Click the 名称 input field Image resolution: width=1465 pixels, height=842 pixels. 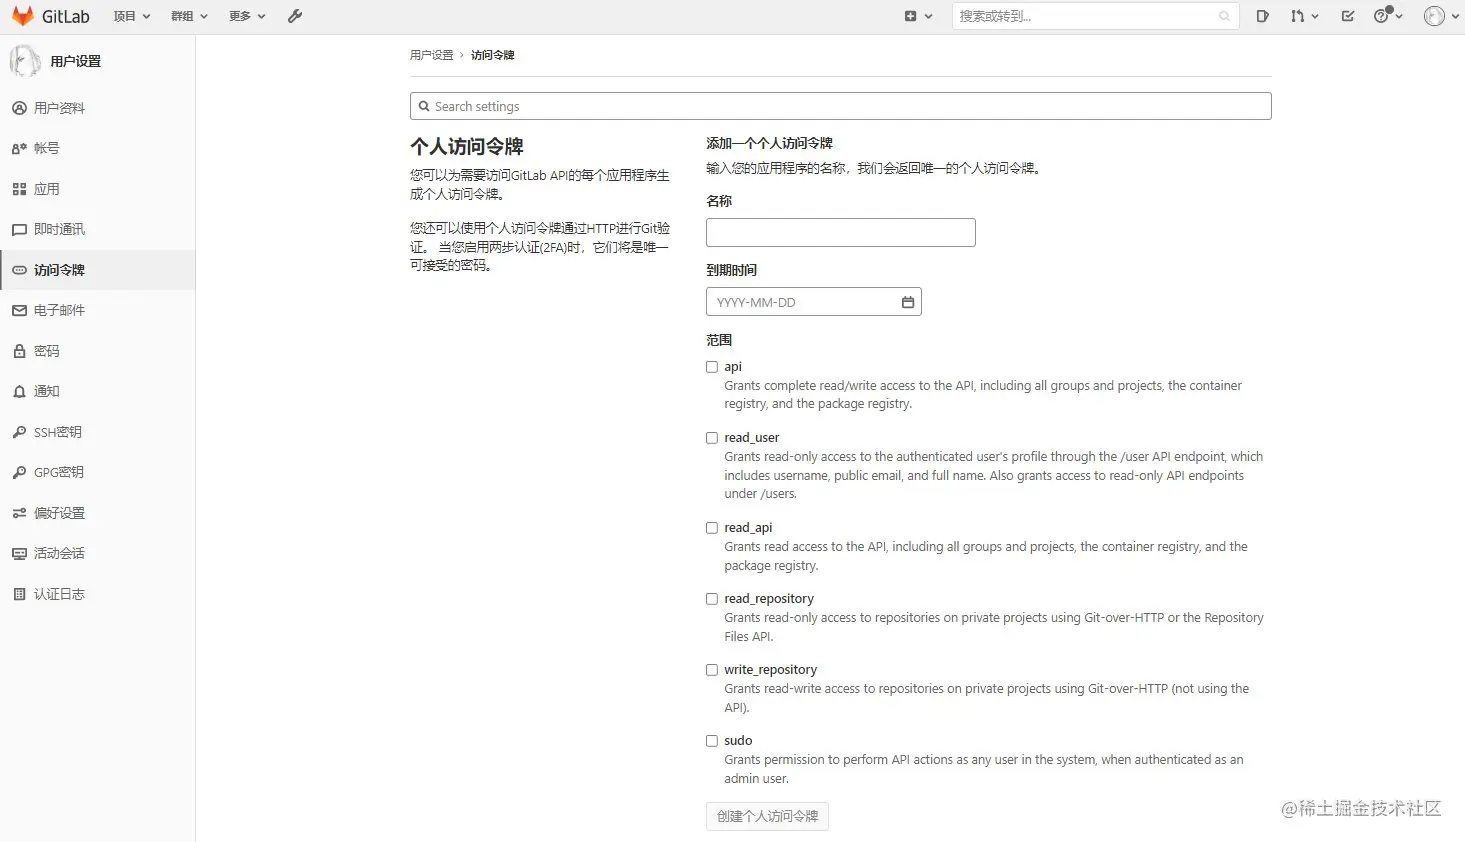tap(840, 232)
